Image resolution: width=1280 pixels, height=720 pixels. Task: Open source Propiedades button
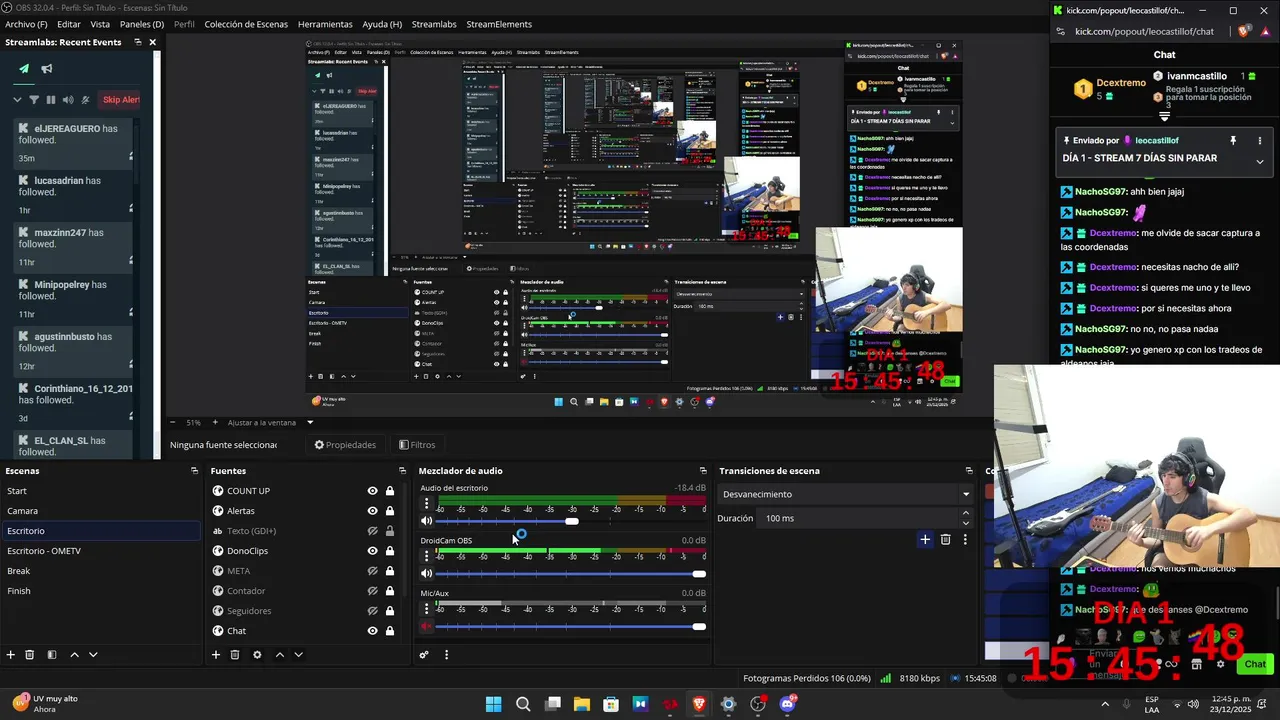(x=345, y=445)
